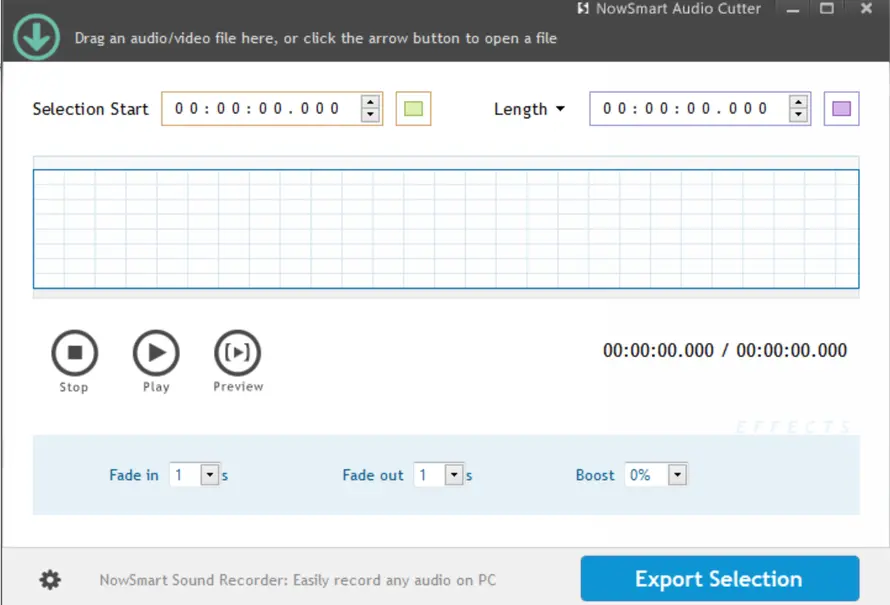The width and height of the screenshot is (890, 605).
Task: Open the Fade out seconds dropdown
Action: (455, 475)
